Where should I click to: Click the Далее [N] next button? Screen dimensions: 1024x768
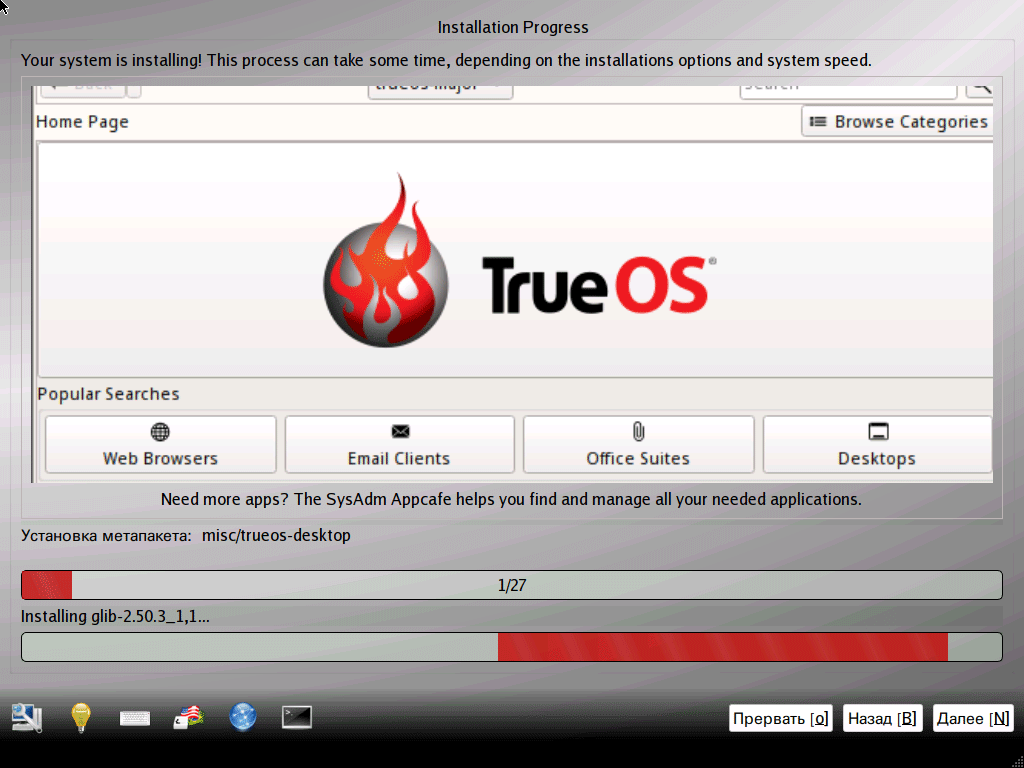(973, 718)
